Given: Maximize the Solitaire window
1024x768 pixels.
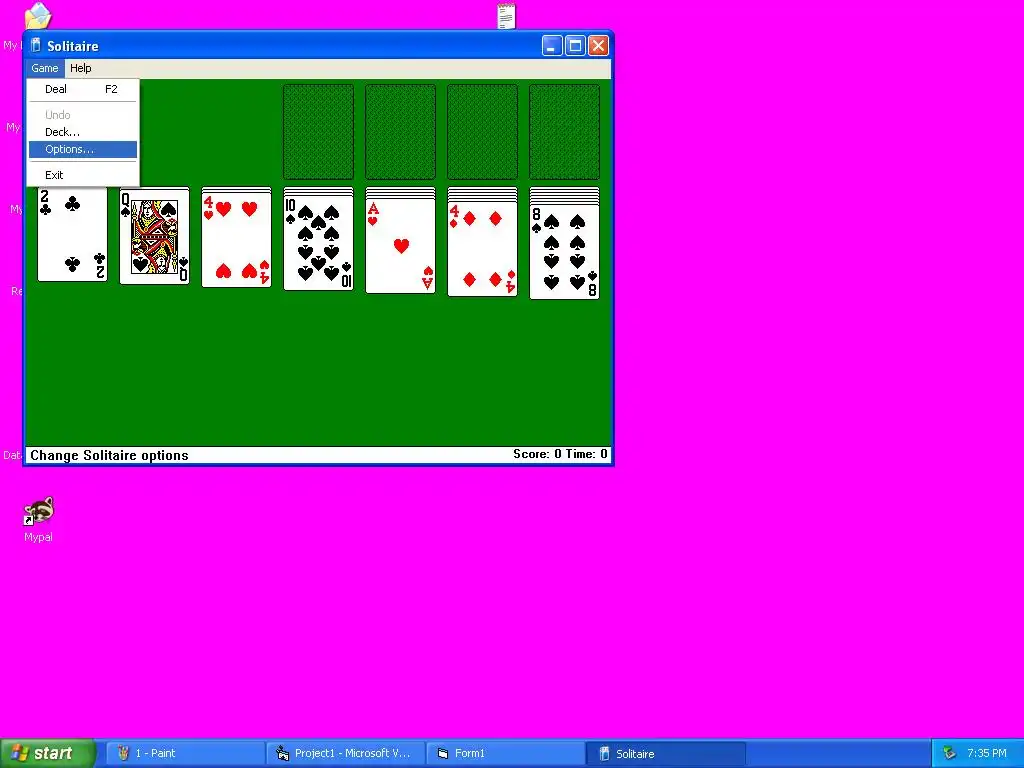Looking at the screenshot, I should (575, 46).
